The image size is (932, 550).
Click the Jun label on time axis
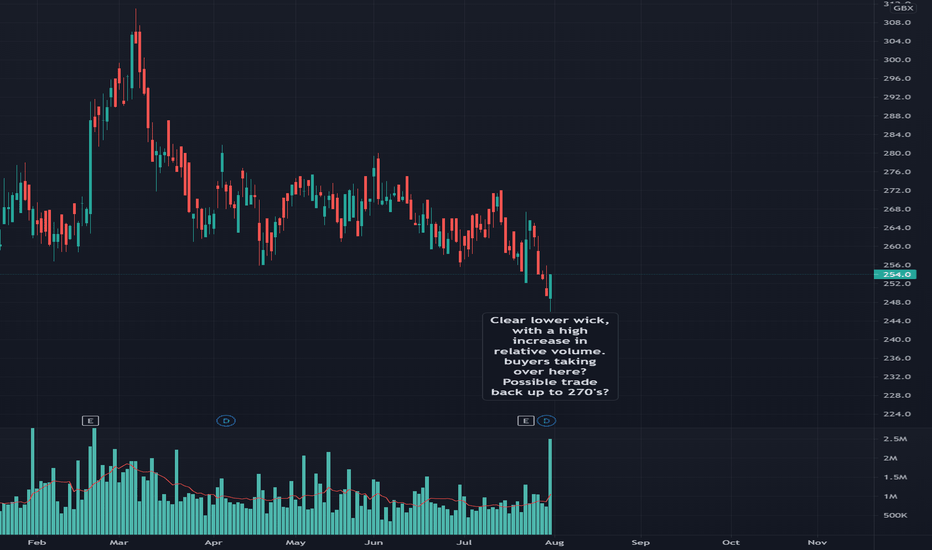pos(373,542)
